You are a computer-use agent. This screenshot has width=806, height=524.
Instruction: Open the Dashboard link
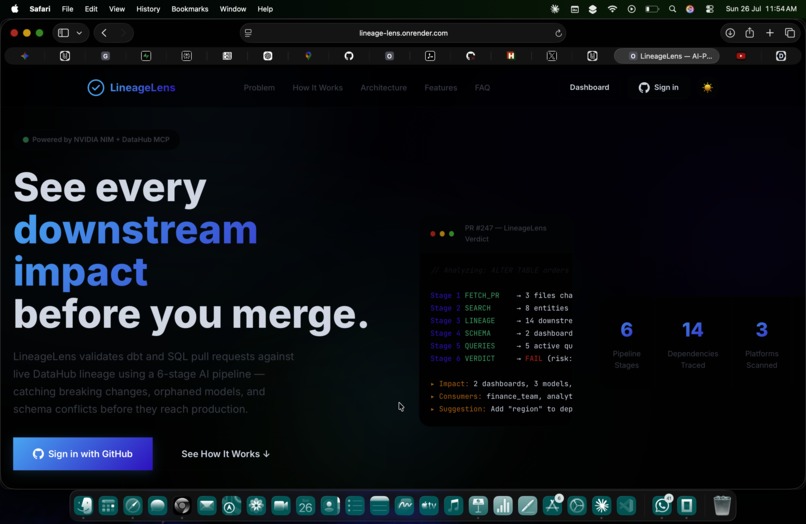[x=589, y=87]
